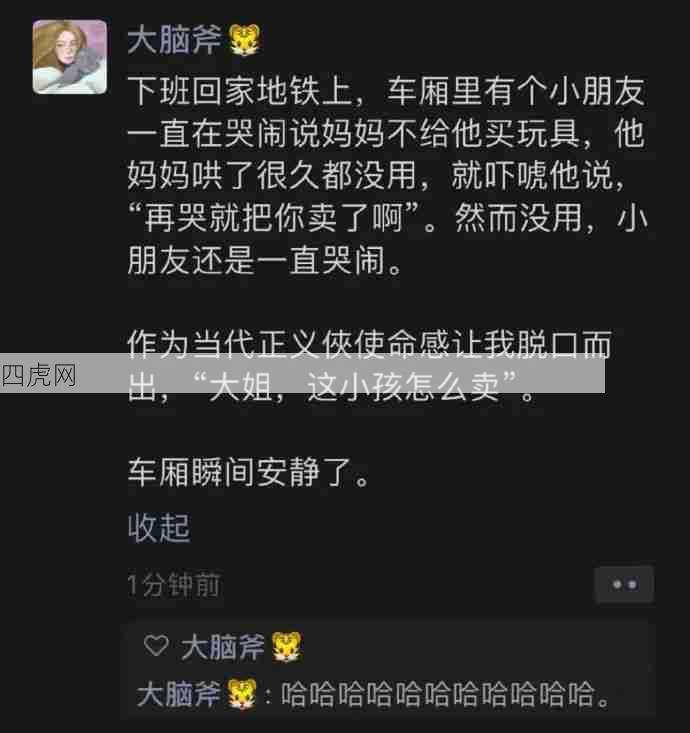
Task: Open the two-dot like/comment menu button
Action: [x=624, y=584]
